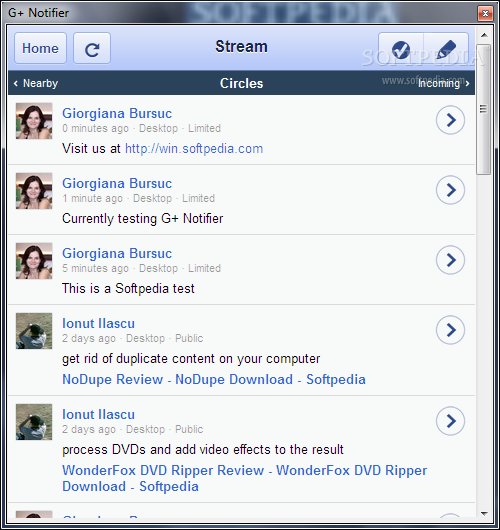Click Giorgiana's avatar in the 1 minute post
The height and width of the screenshot is (530, 500).
click(x=34, y=191)
